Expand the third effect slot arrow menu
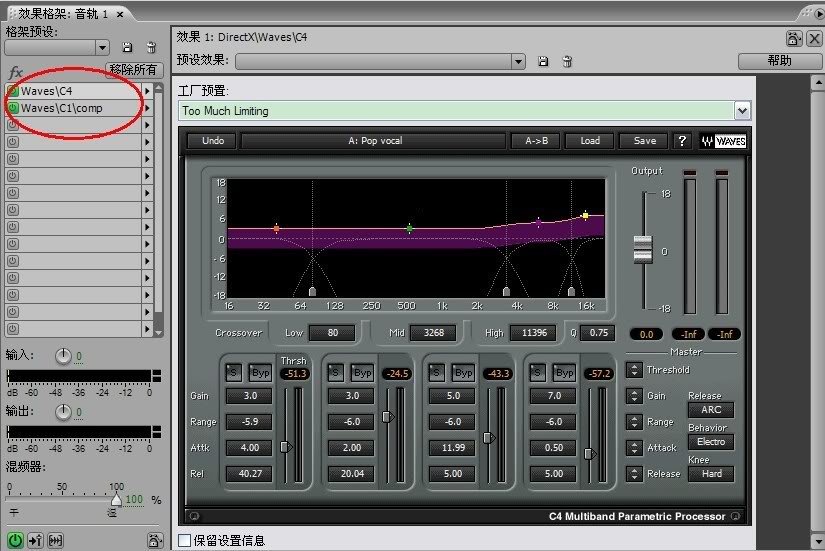 point(147,125)
